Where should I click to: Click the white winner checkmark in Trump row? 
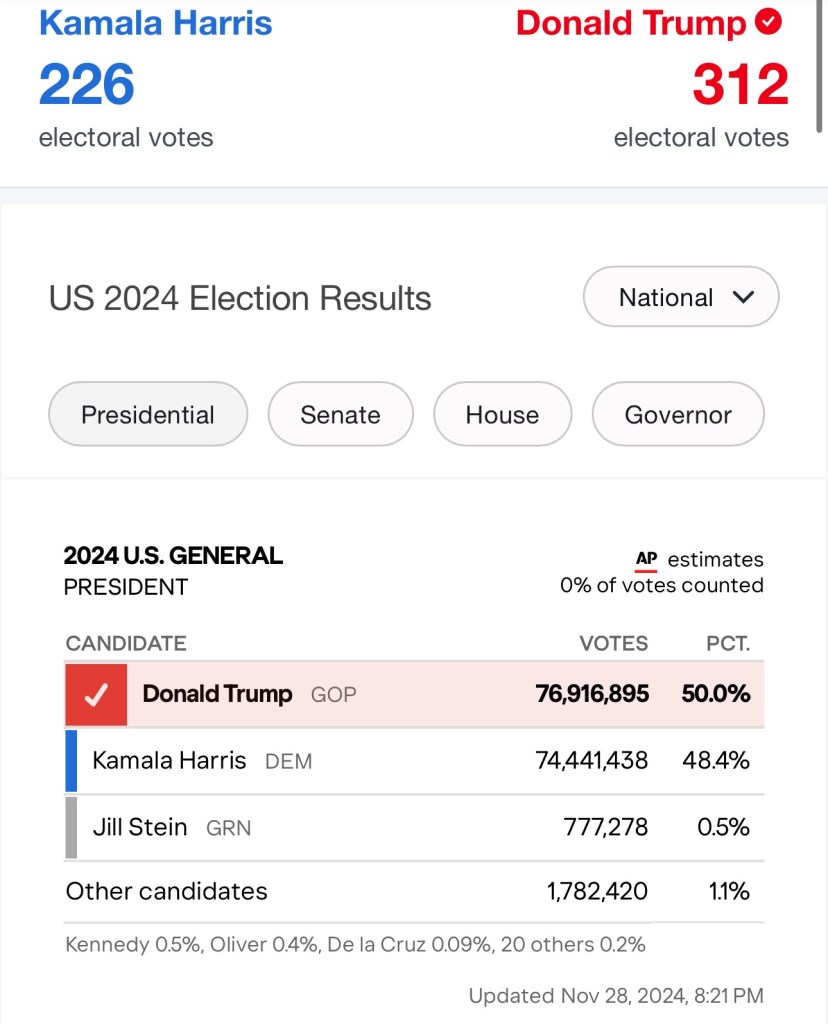tap(96, 695)
